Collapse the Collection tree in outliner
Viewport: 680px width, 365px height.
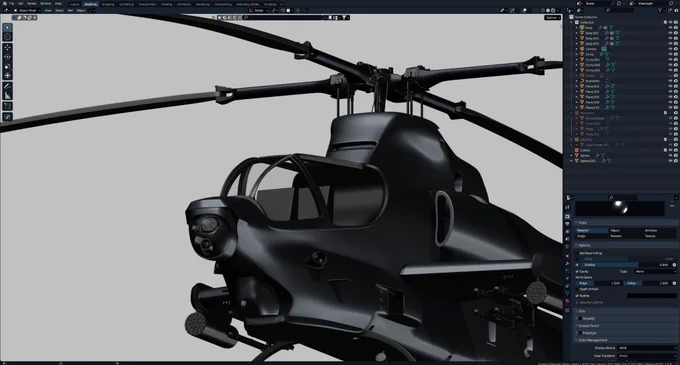(572, 22)
